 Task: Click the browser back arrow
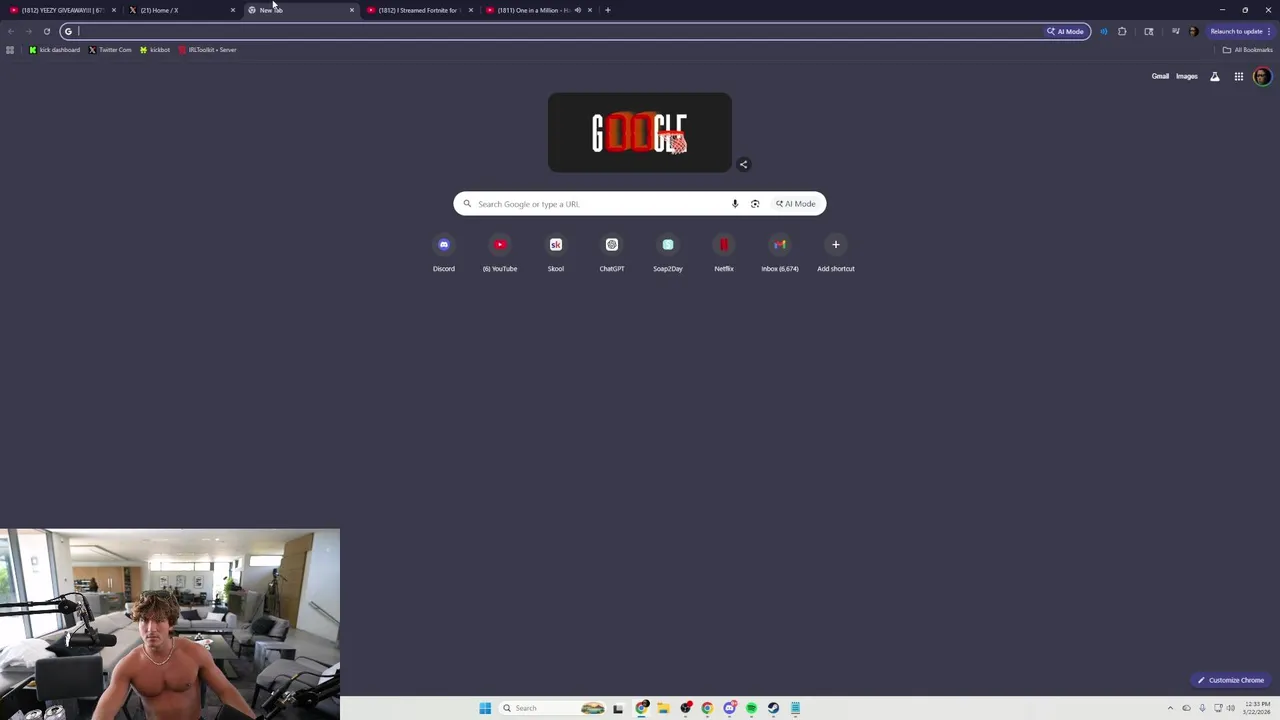[x=11, y=31]
